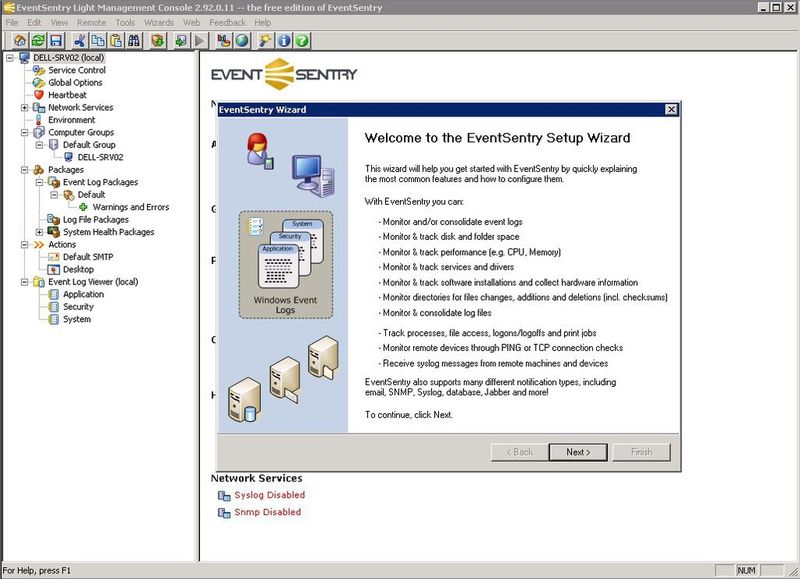Select the Warnings and Errors filter

click(x=131, y=207)
